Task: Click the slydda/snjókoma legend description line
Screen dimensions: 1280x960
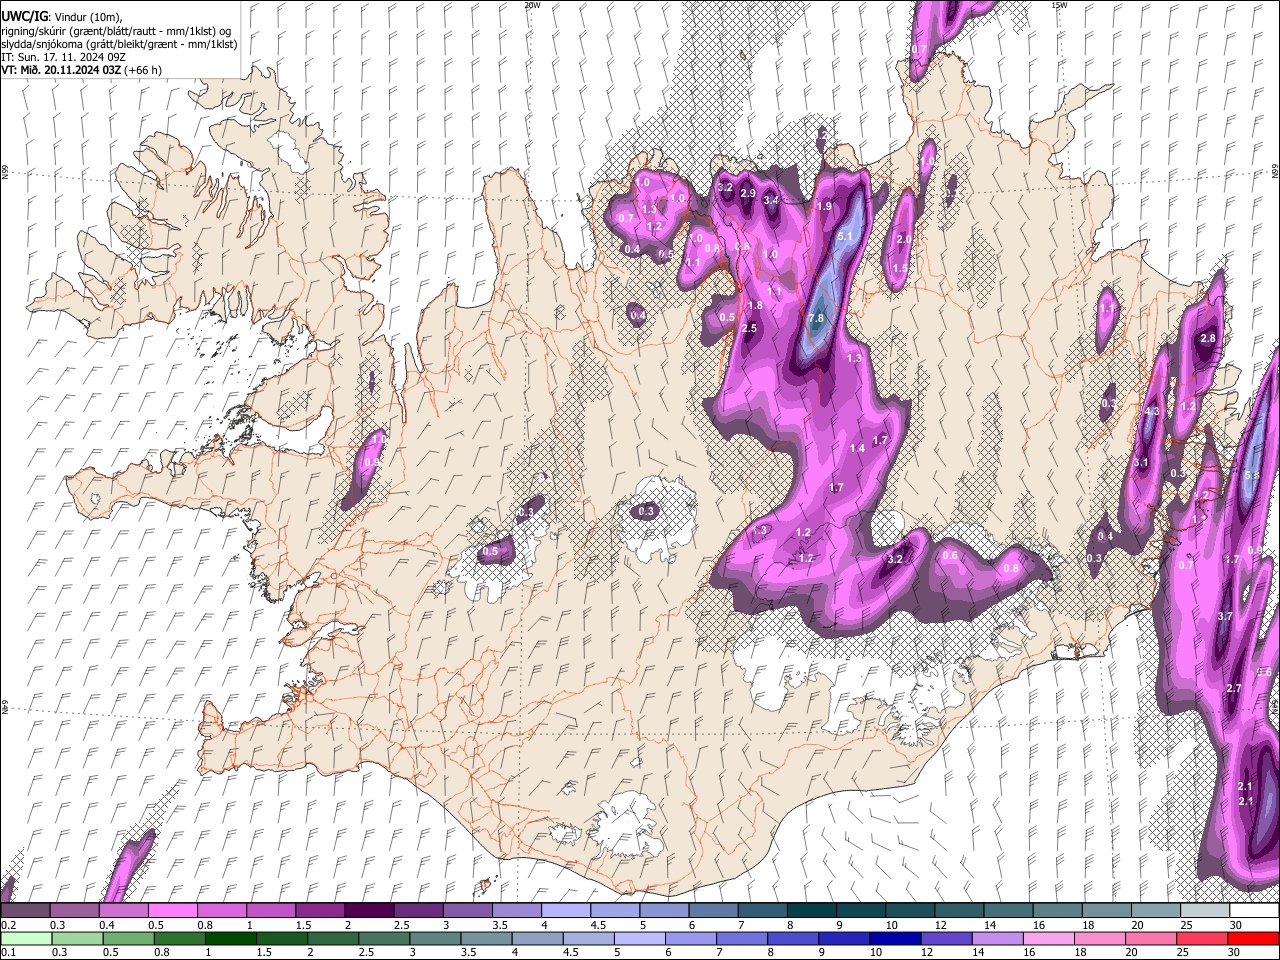Action: click(119, 44)
